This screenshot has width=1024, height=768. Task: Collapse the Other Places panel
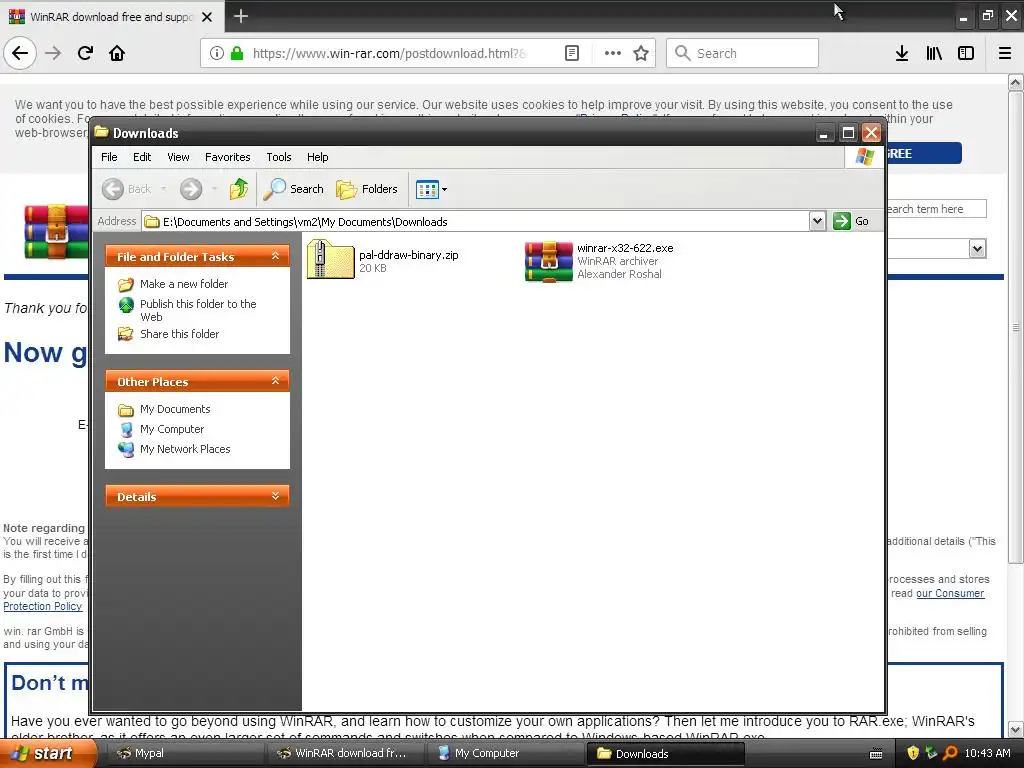[276, 381]
